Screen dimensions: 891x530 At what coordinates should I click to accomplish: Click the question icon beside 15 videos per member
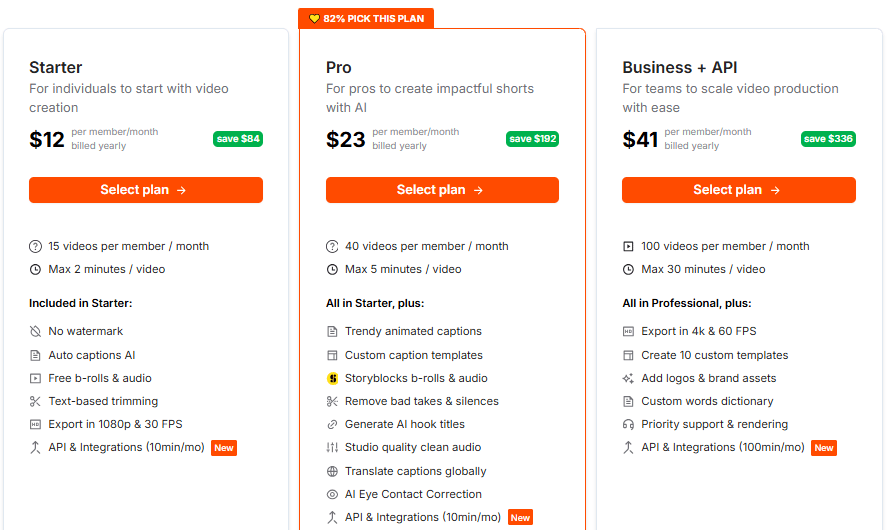coord(35,247)
